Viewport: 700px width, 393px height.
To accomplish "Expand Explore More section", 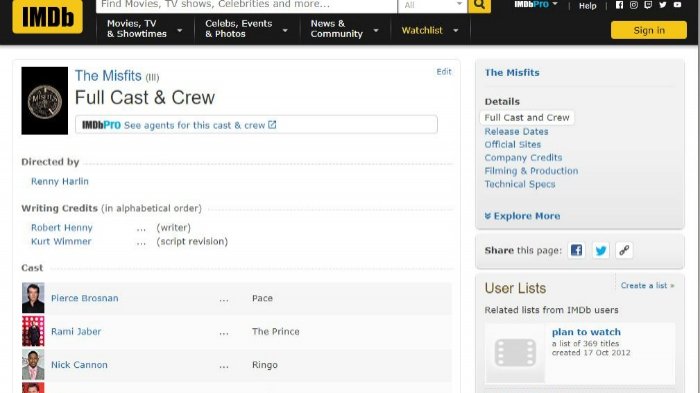I will (x=522, y=216).
